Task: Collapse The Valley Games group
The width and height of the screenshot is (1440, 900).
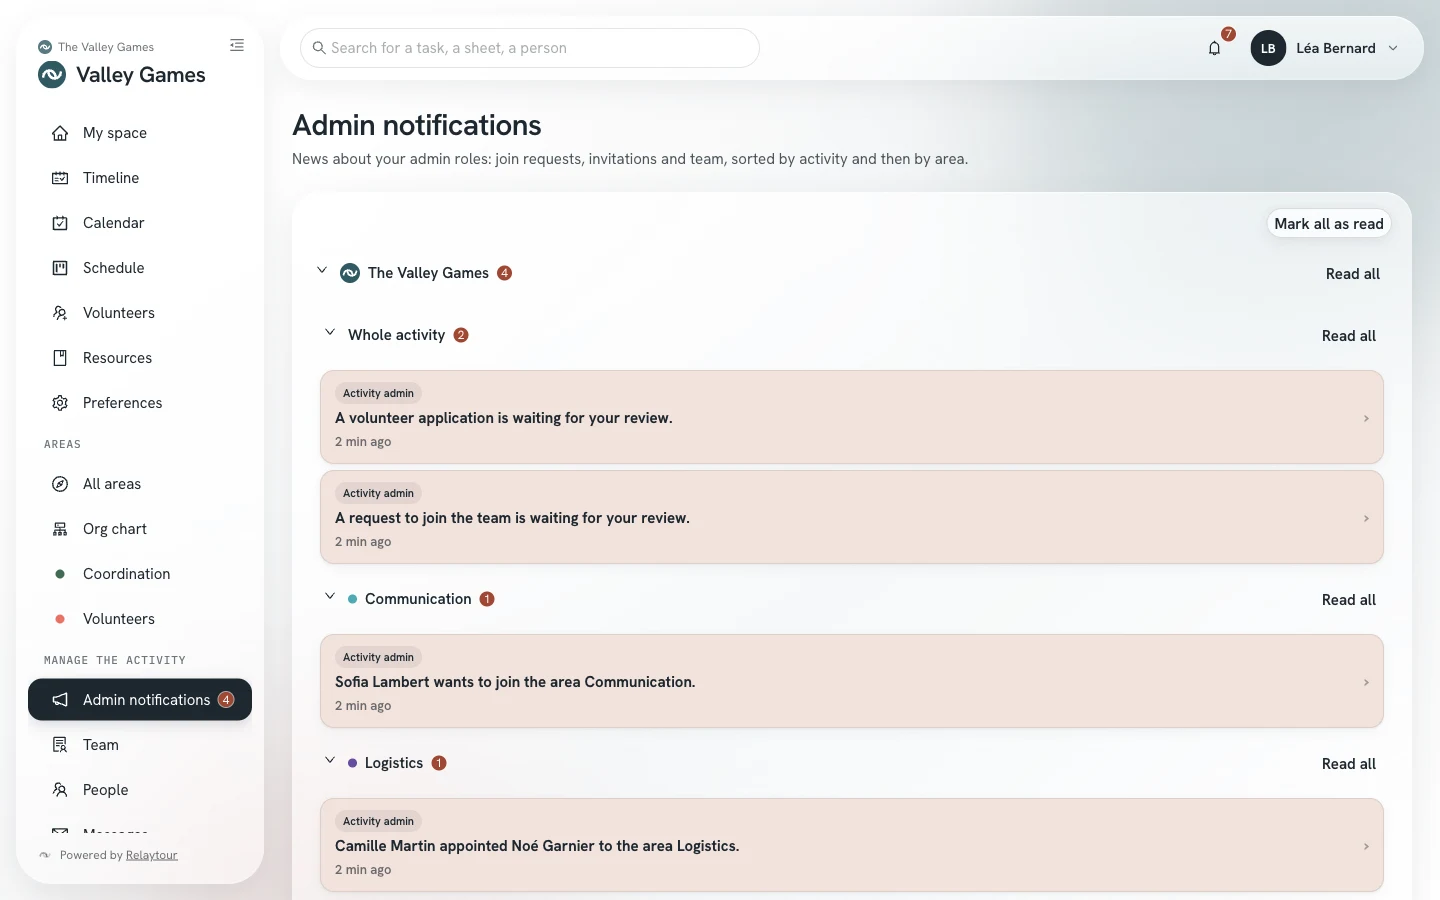Action: (322, 270)
